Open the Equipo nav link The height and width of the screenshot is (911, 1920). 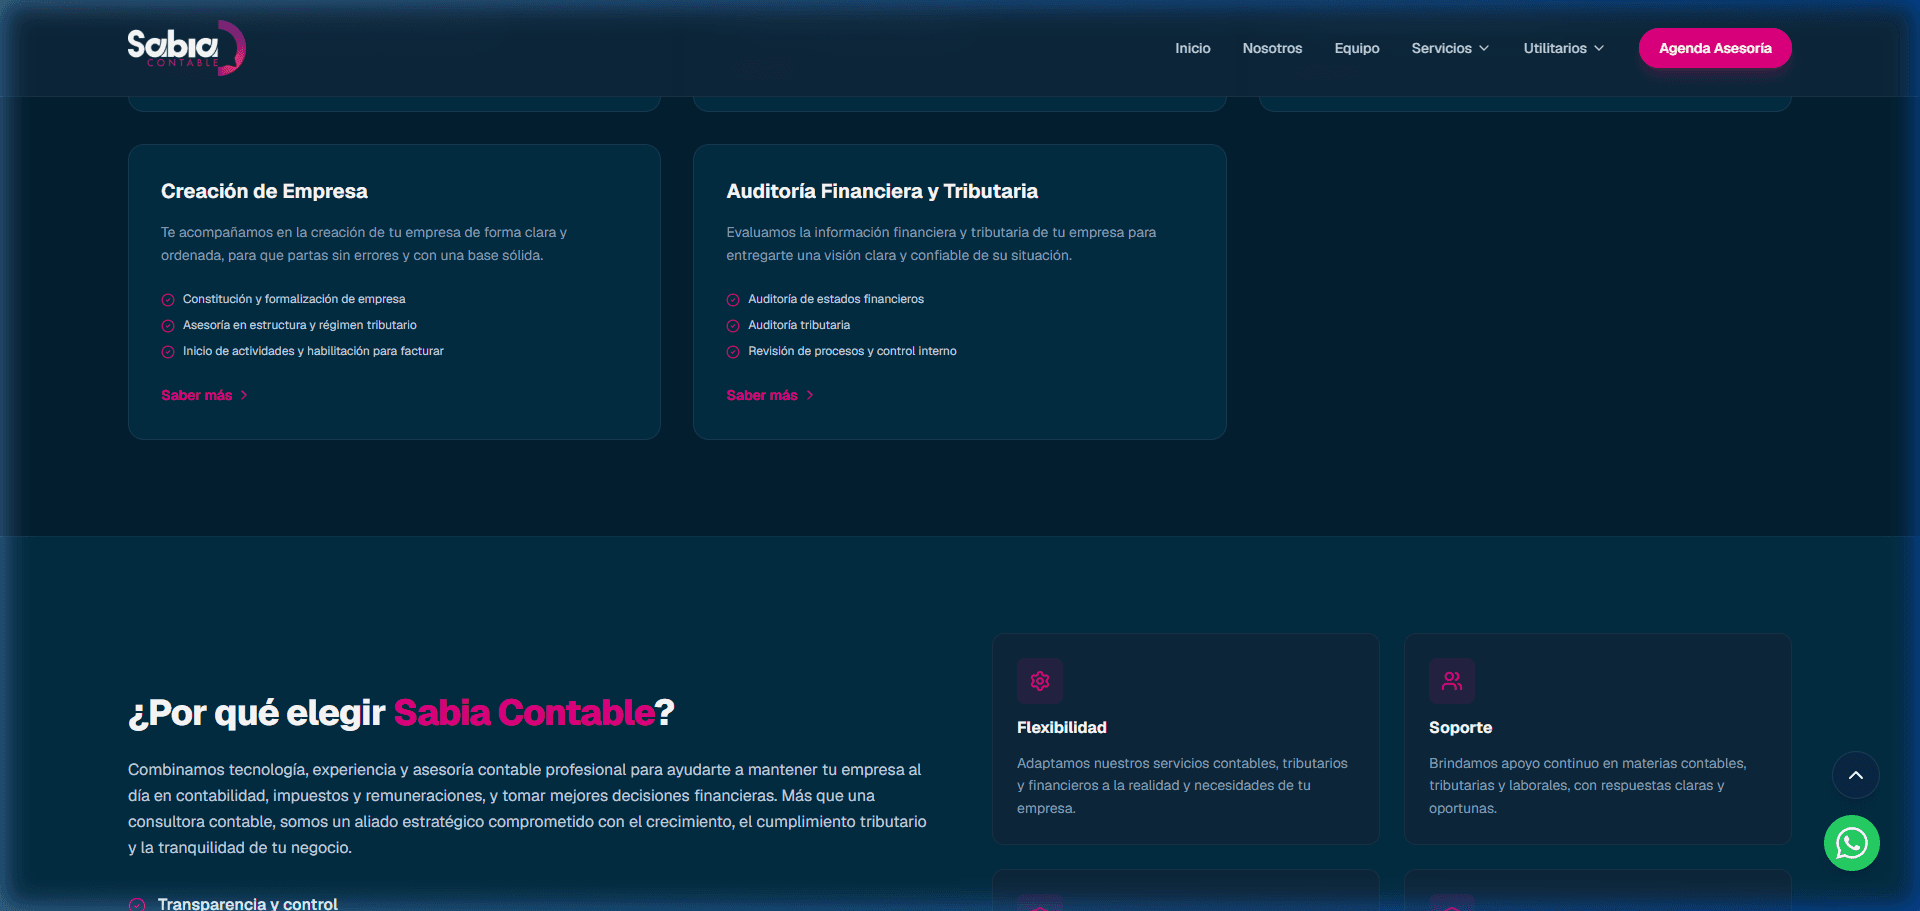[1356, 48]
